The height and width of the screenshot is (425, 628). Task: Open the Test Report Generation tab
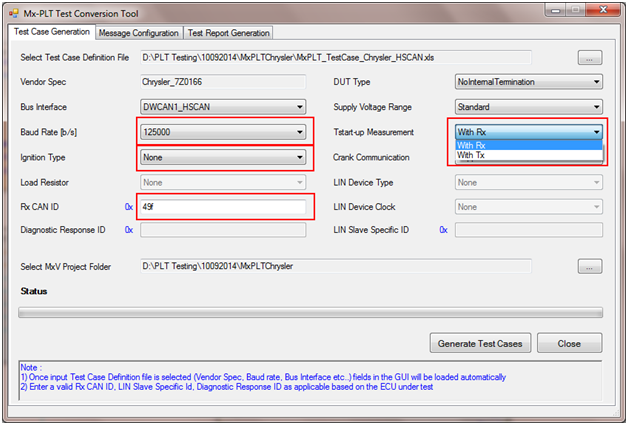click(228, 33)
